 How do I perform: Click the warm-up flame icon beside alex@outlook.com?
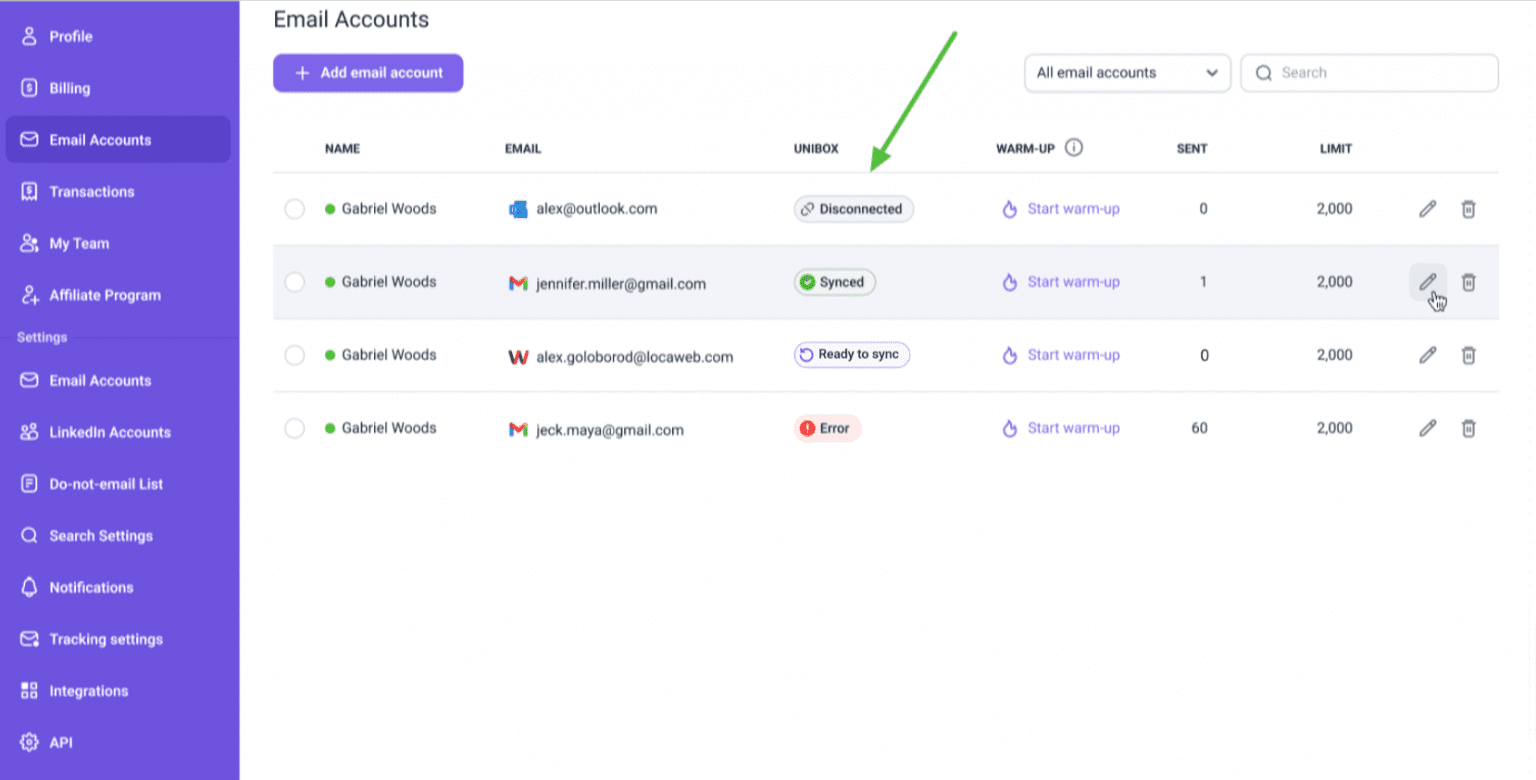coord(1009,209)
